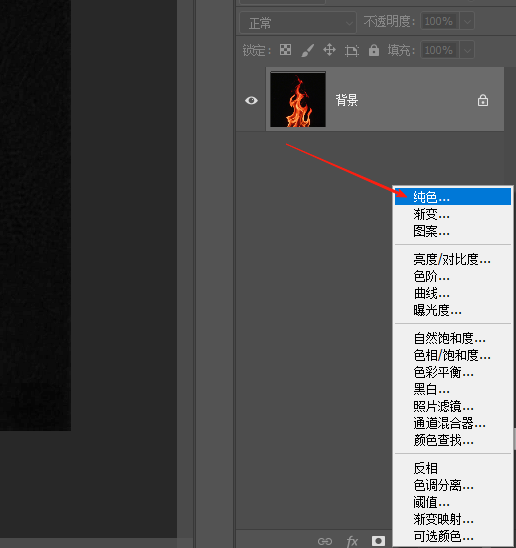Click the add layer mask icon
Screen dimensions: 516x548
tap(378, 541)
